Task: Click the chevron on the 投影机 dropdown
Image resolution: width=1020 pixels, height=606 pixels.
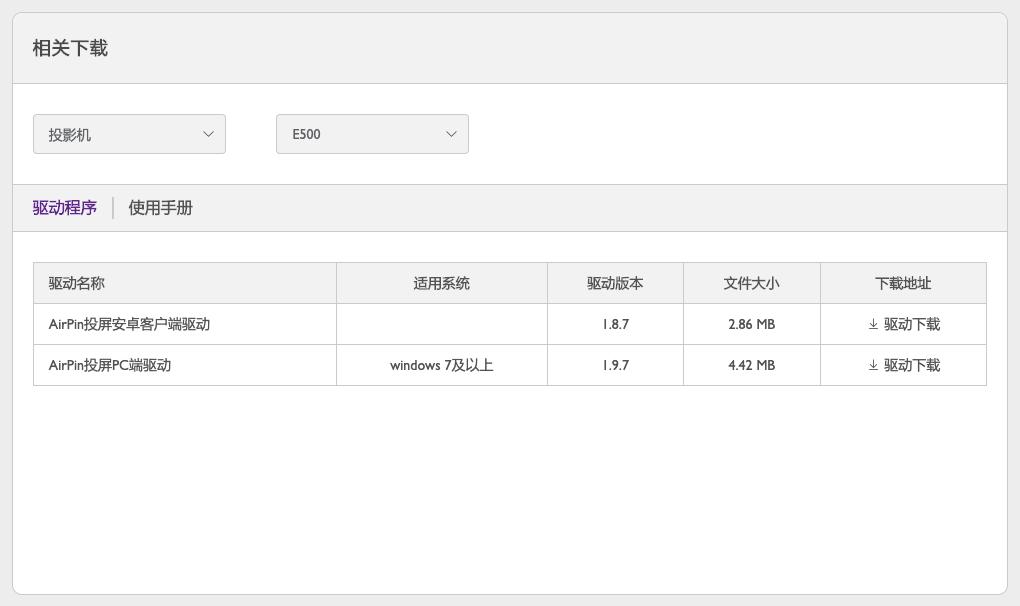Action: click(208, 133)
